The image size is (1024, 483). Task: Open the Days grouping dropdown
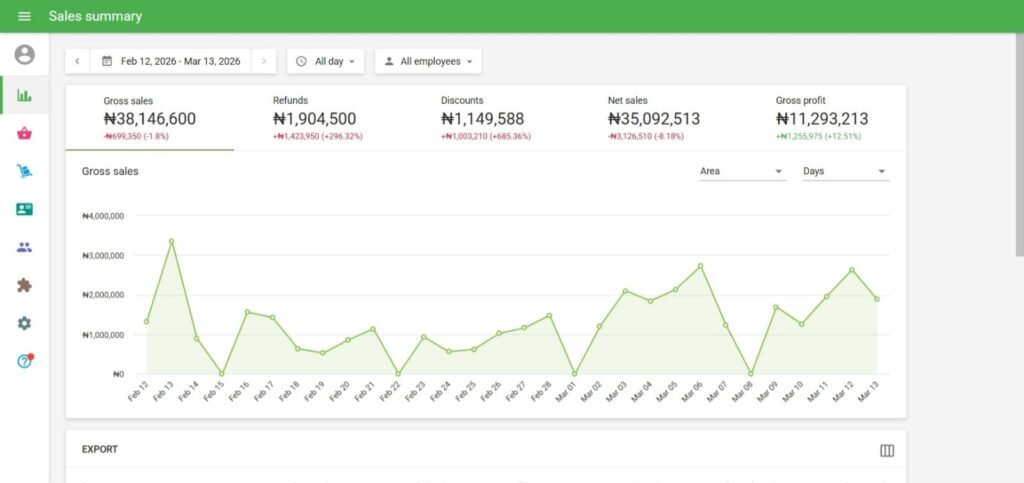(845, 171)
